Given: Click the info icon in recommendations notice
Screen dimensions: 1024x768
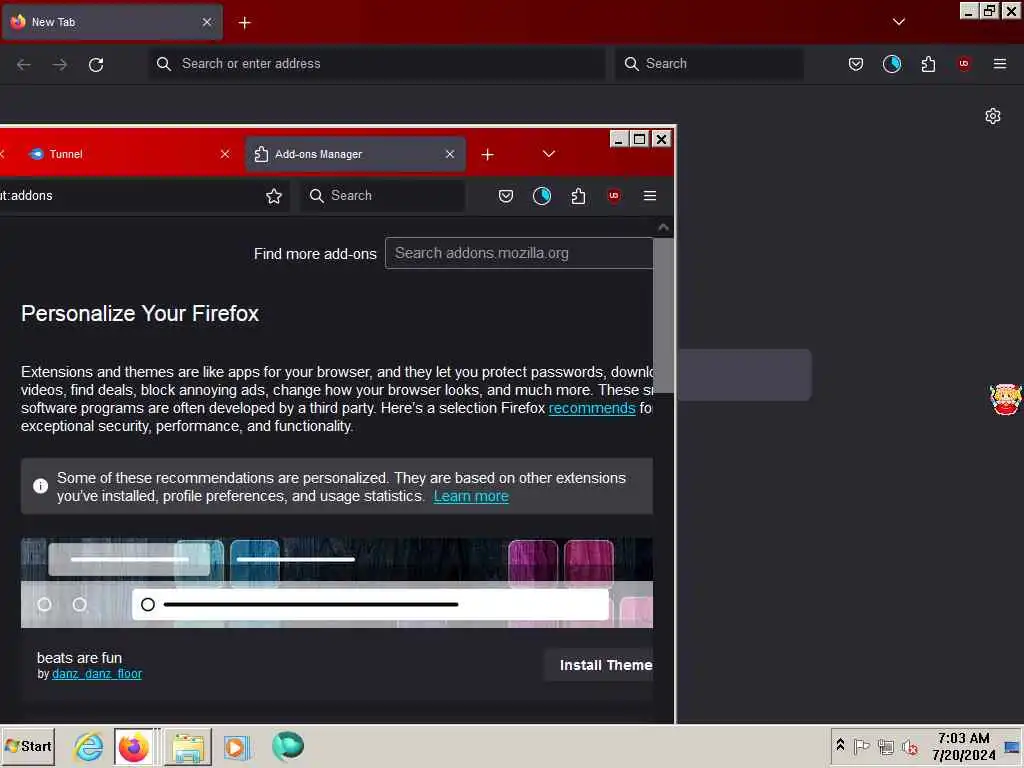Looking at the screenshot, I should 40,487.
